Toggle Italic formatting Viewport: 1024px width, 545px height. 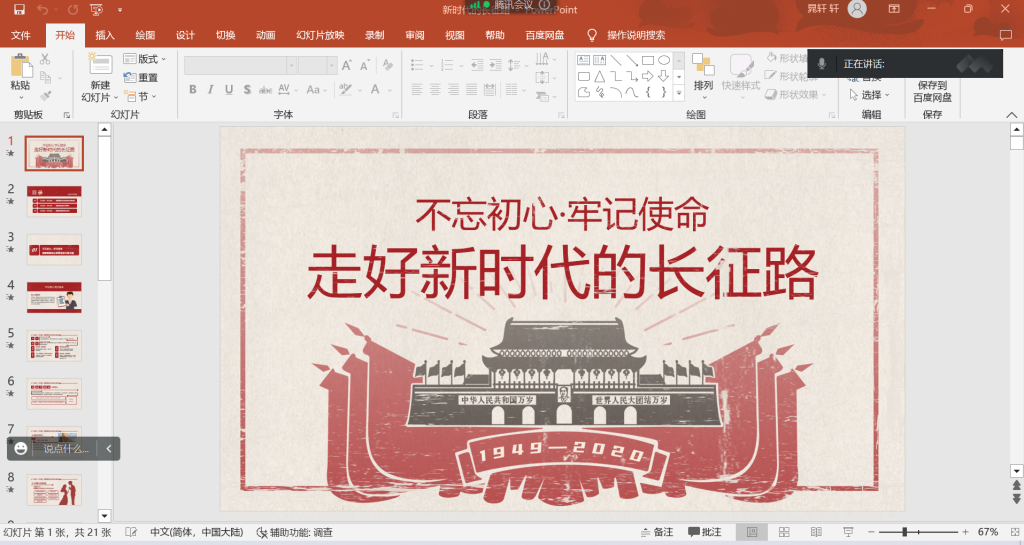tap(210, 89)
